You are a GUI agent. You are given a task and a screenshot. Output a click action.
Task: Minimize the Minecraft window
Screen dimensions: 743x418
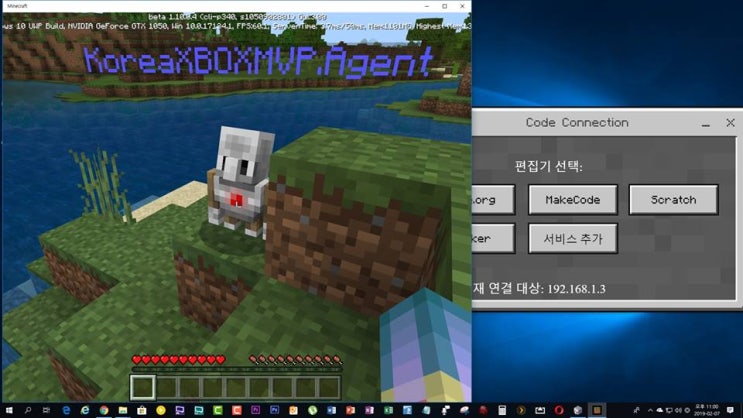coord(426,6)
